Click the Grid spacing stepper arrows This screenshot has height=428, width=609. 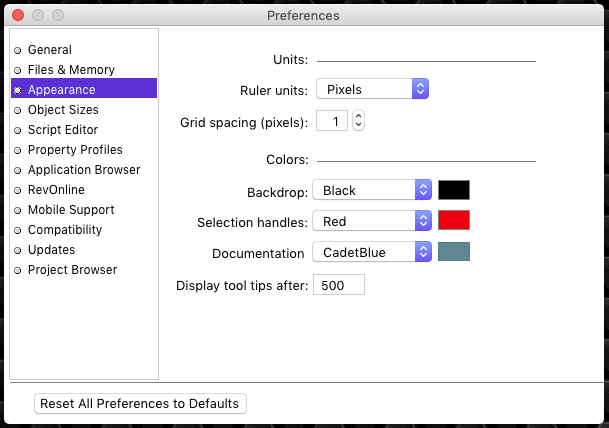click(359, 121)
